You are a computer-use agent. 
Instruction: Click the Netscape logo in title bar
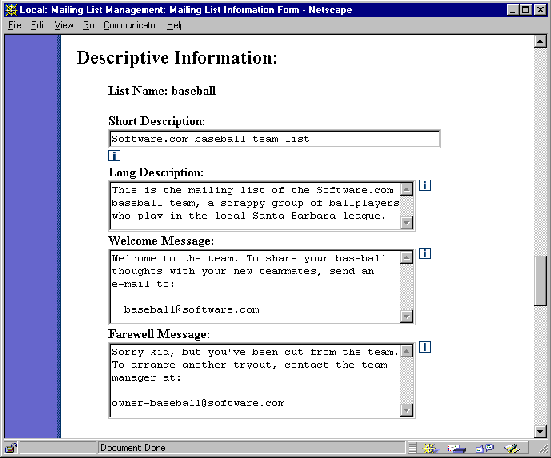pos(11,10)
